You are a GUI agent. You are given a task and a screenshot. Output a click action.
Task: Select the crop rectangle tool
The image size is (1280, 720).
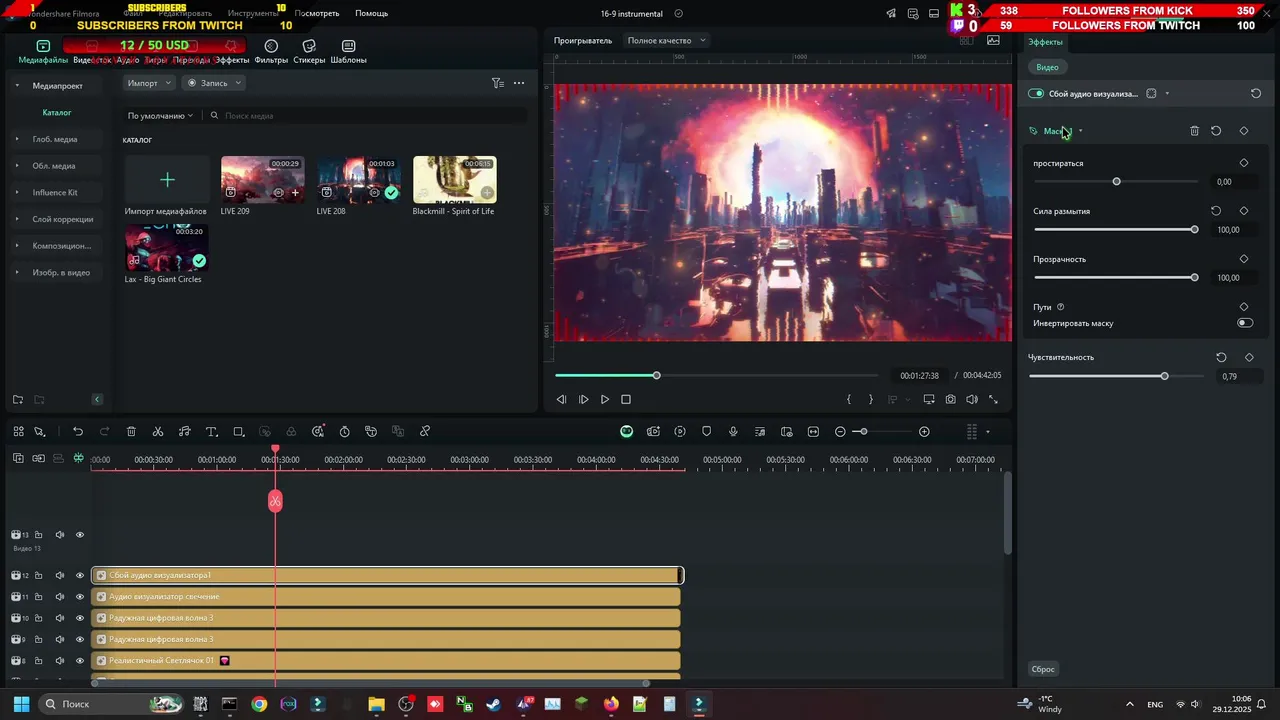click(238, 432)
